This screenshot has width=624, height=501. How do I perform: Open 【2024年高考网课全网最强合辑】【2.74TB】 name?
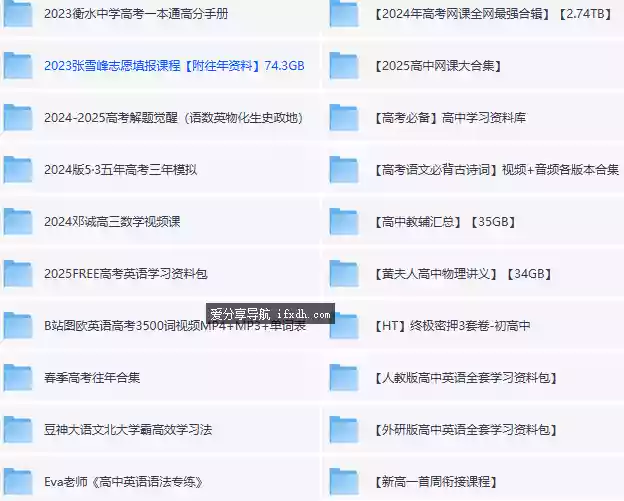coord(493,14)
